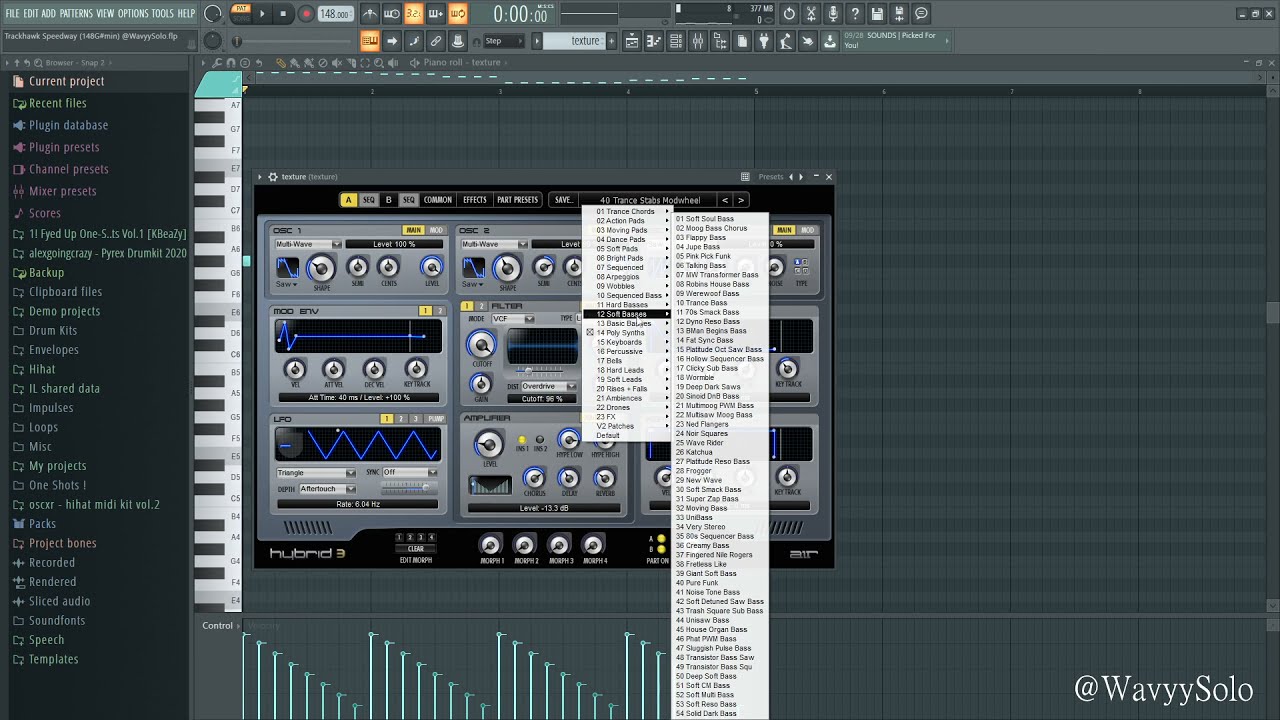The width and height of the screenshot is (1280, 720).
Task: Select the Templates folder in the browser
Action: coord(53,659)
